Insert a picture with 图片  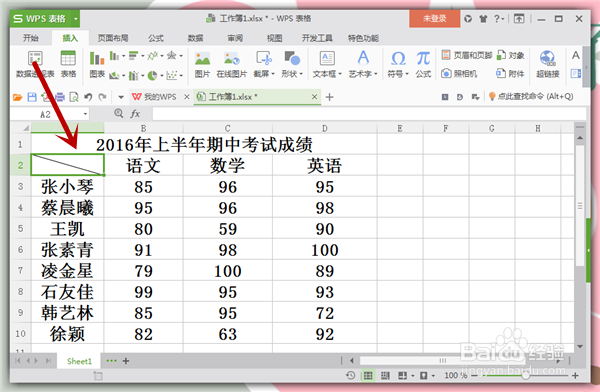pos(202,64)
